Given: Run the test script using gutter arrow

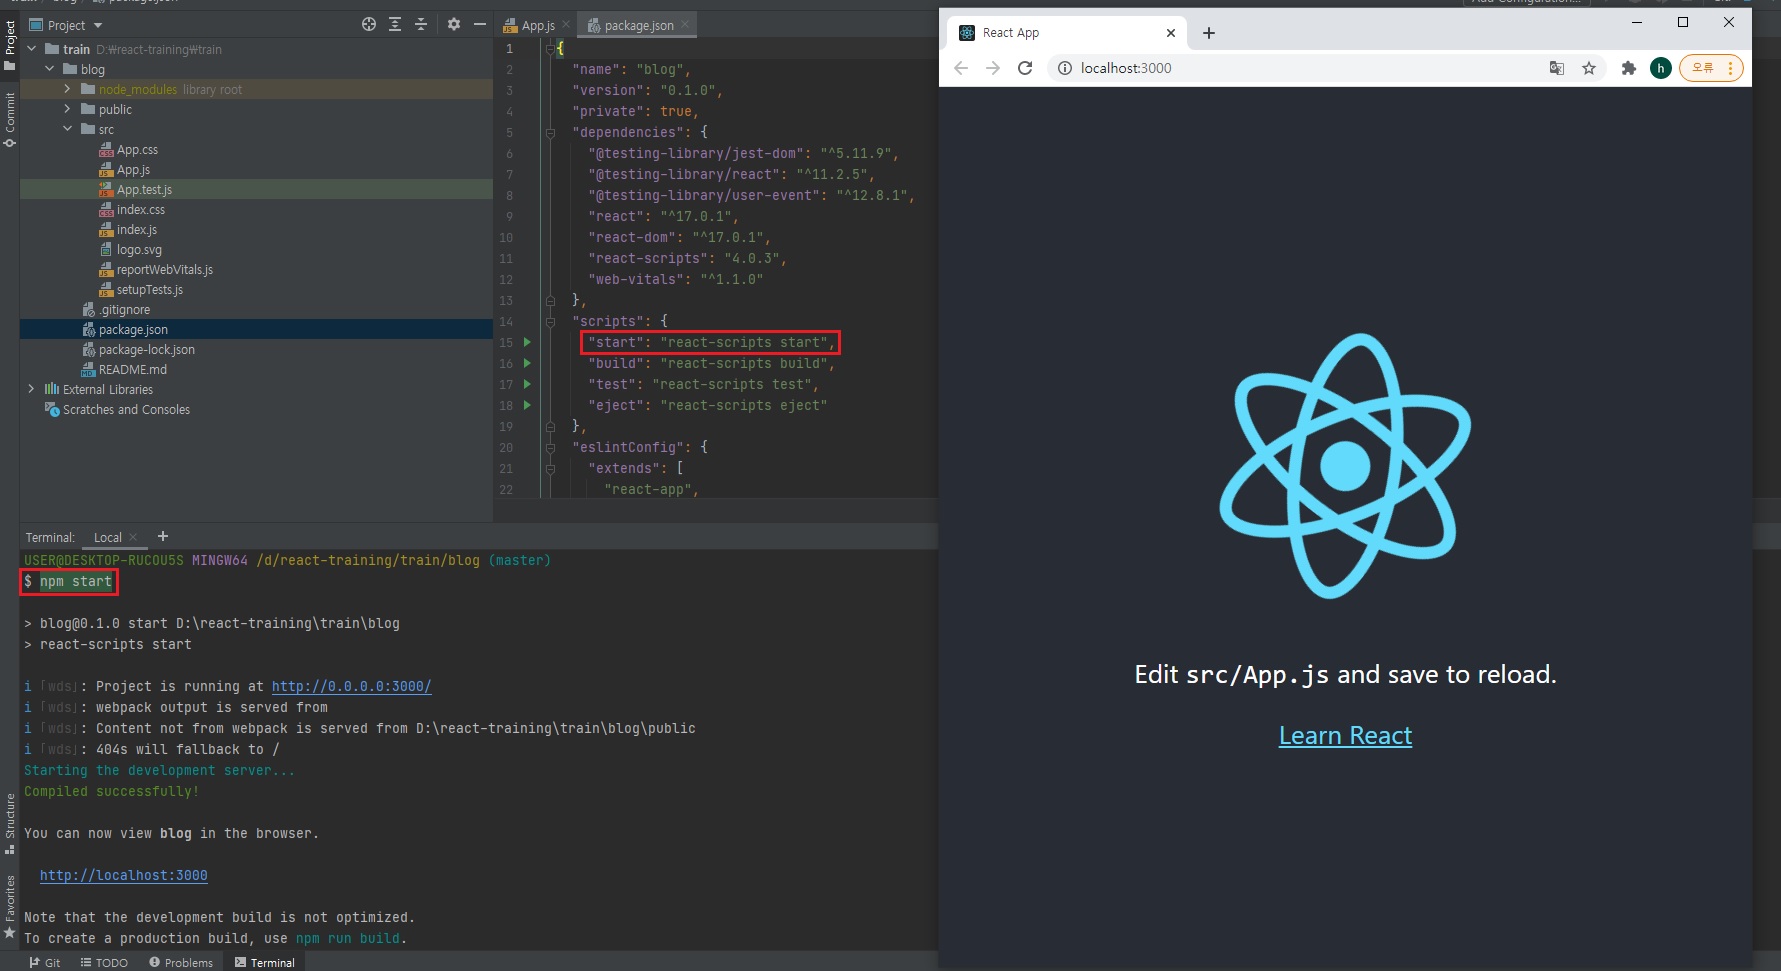Looking at the screenshot, I should (x=527, y=384).
